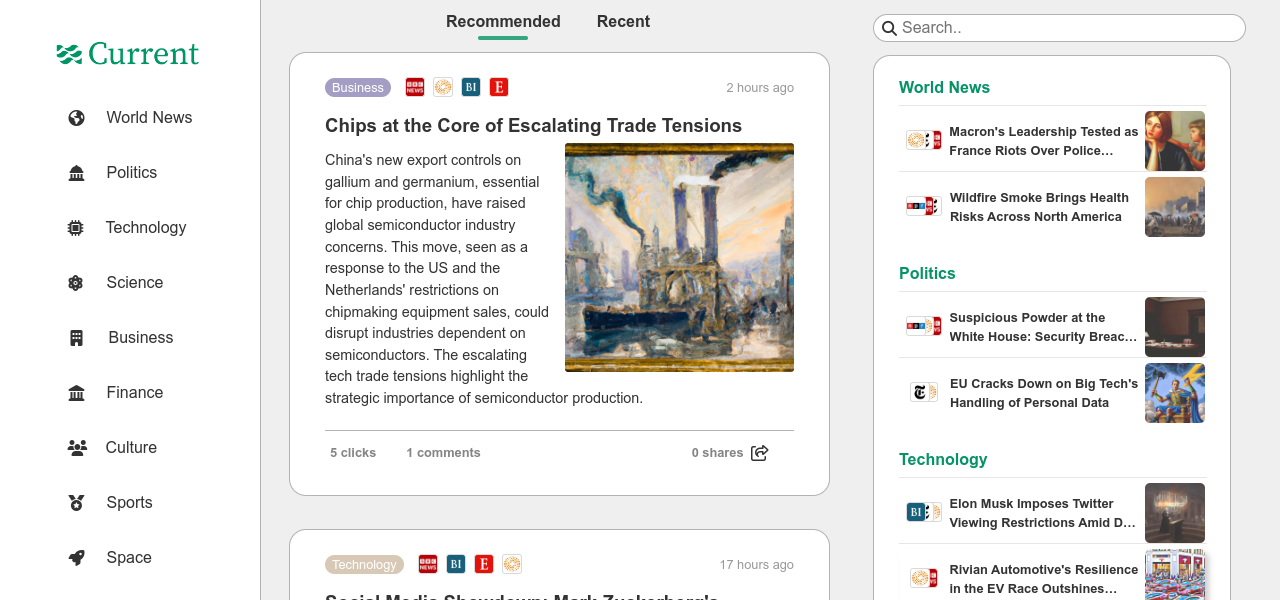This screenshot has width=1280, height=600.
Task: Click the Business category tag
Action: [358, 88]
